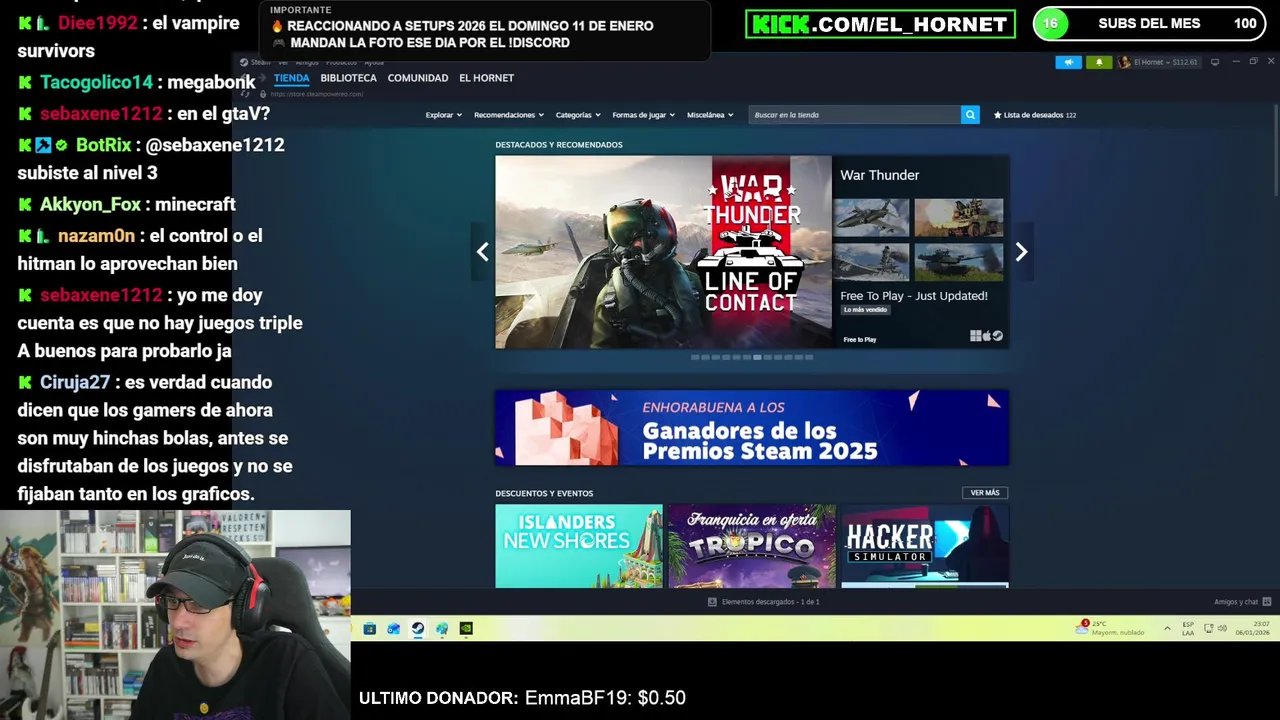Open the paint palette app in taskbar
This screenshot has height=720, width=1280.
[442, 629]
